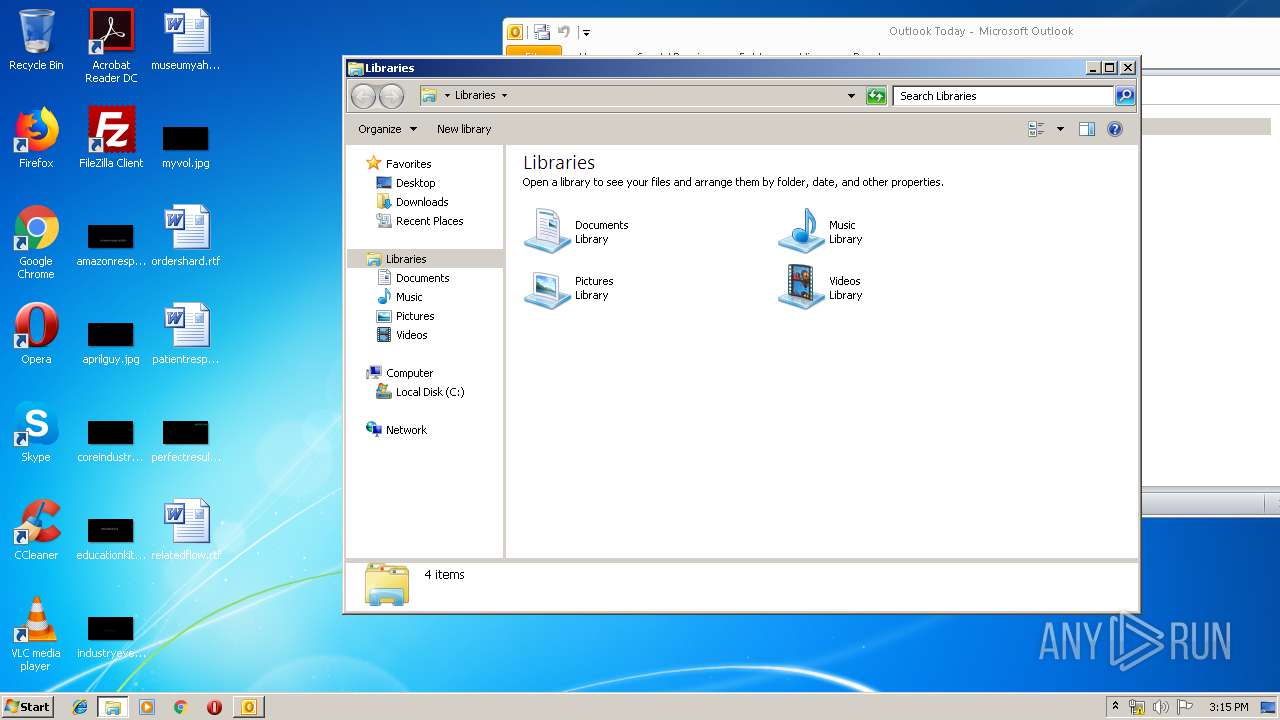Select patientresp document on desktop
Viewport: 1280px width, 720px height.
186,334
